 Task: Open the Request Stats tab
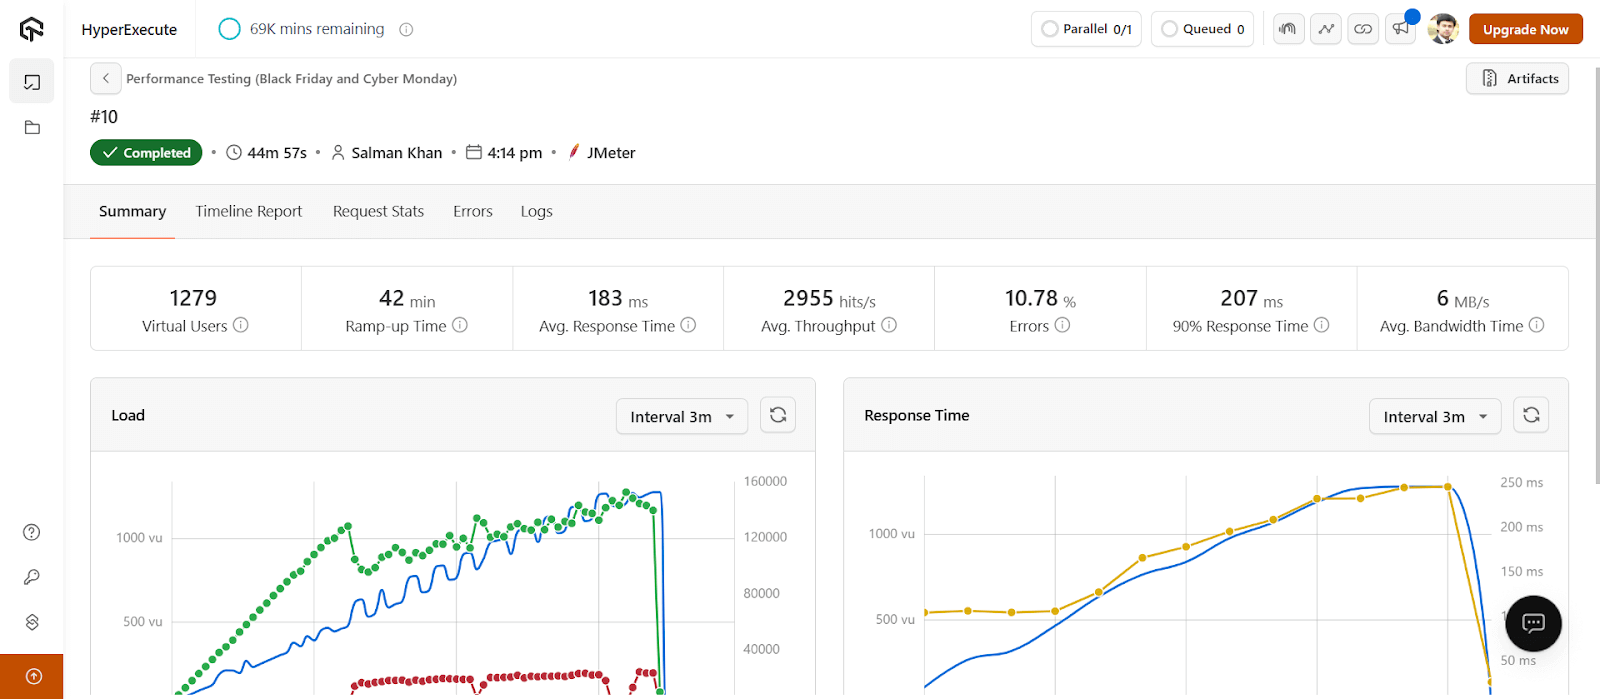[378, 211]
